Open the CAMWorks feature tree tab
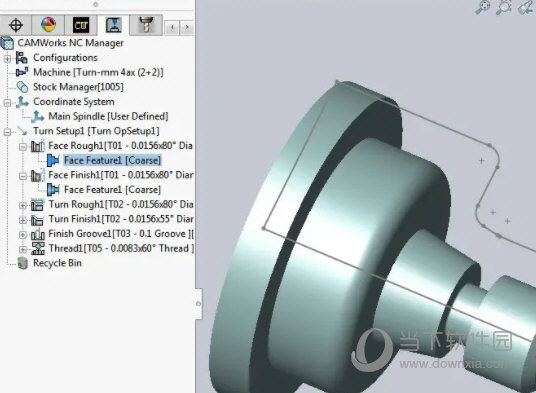The image size is (536, 393). coord(81,25)
